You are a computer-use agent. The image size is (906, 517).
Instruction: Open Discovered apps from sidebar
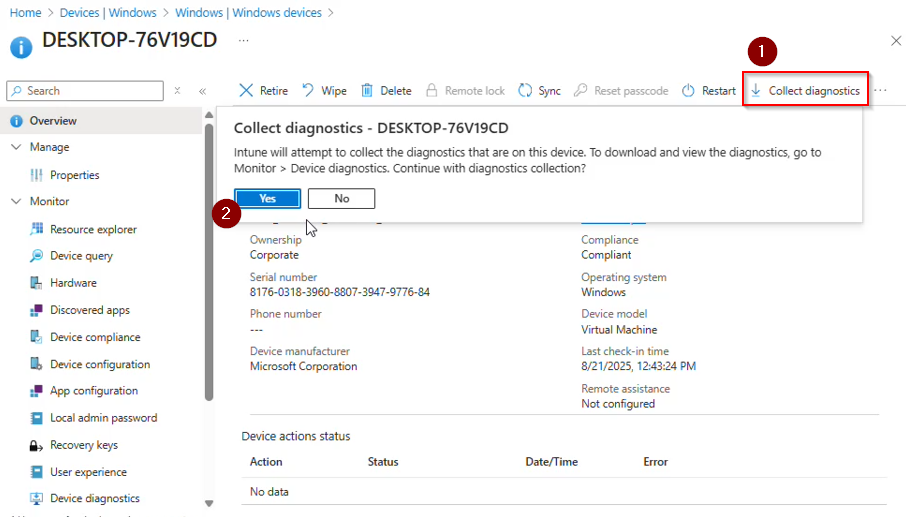[x=89, y=310]
